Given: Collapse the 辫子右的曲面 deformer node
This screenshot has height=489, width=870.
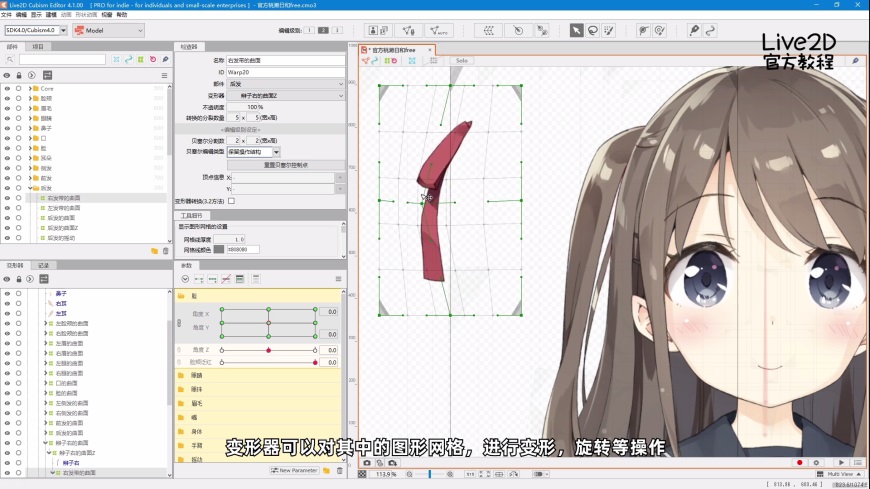Looking at the screenshot, I should click(45, 443).
